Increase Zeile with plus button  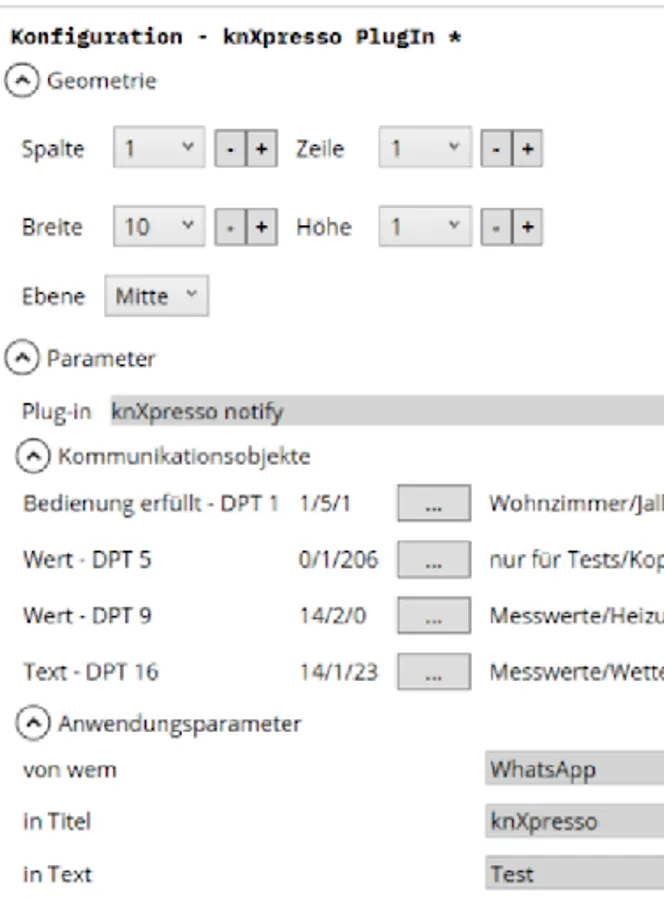point(527,149)
